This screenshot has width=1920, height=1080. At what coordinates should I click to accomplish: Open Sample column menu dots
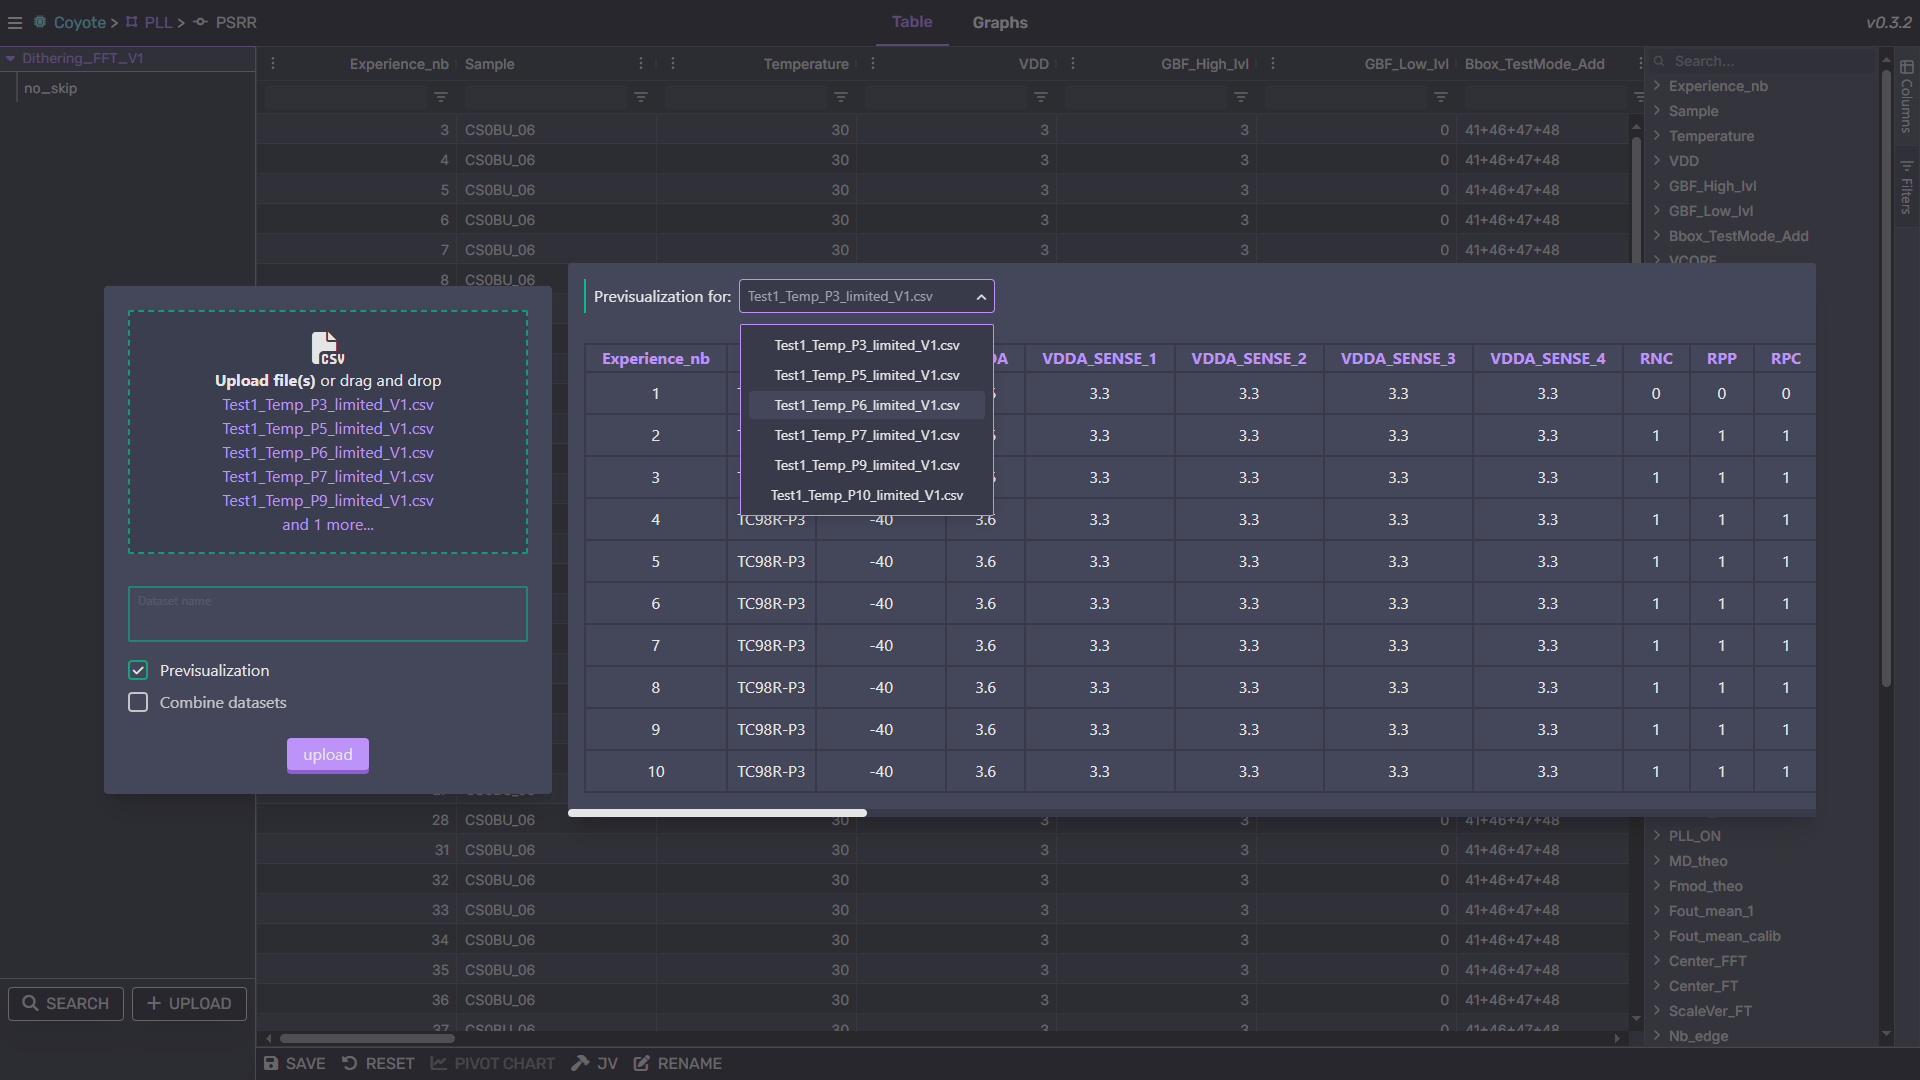point(641,63)
